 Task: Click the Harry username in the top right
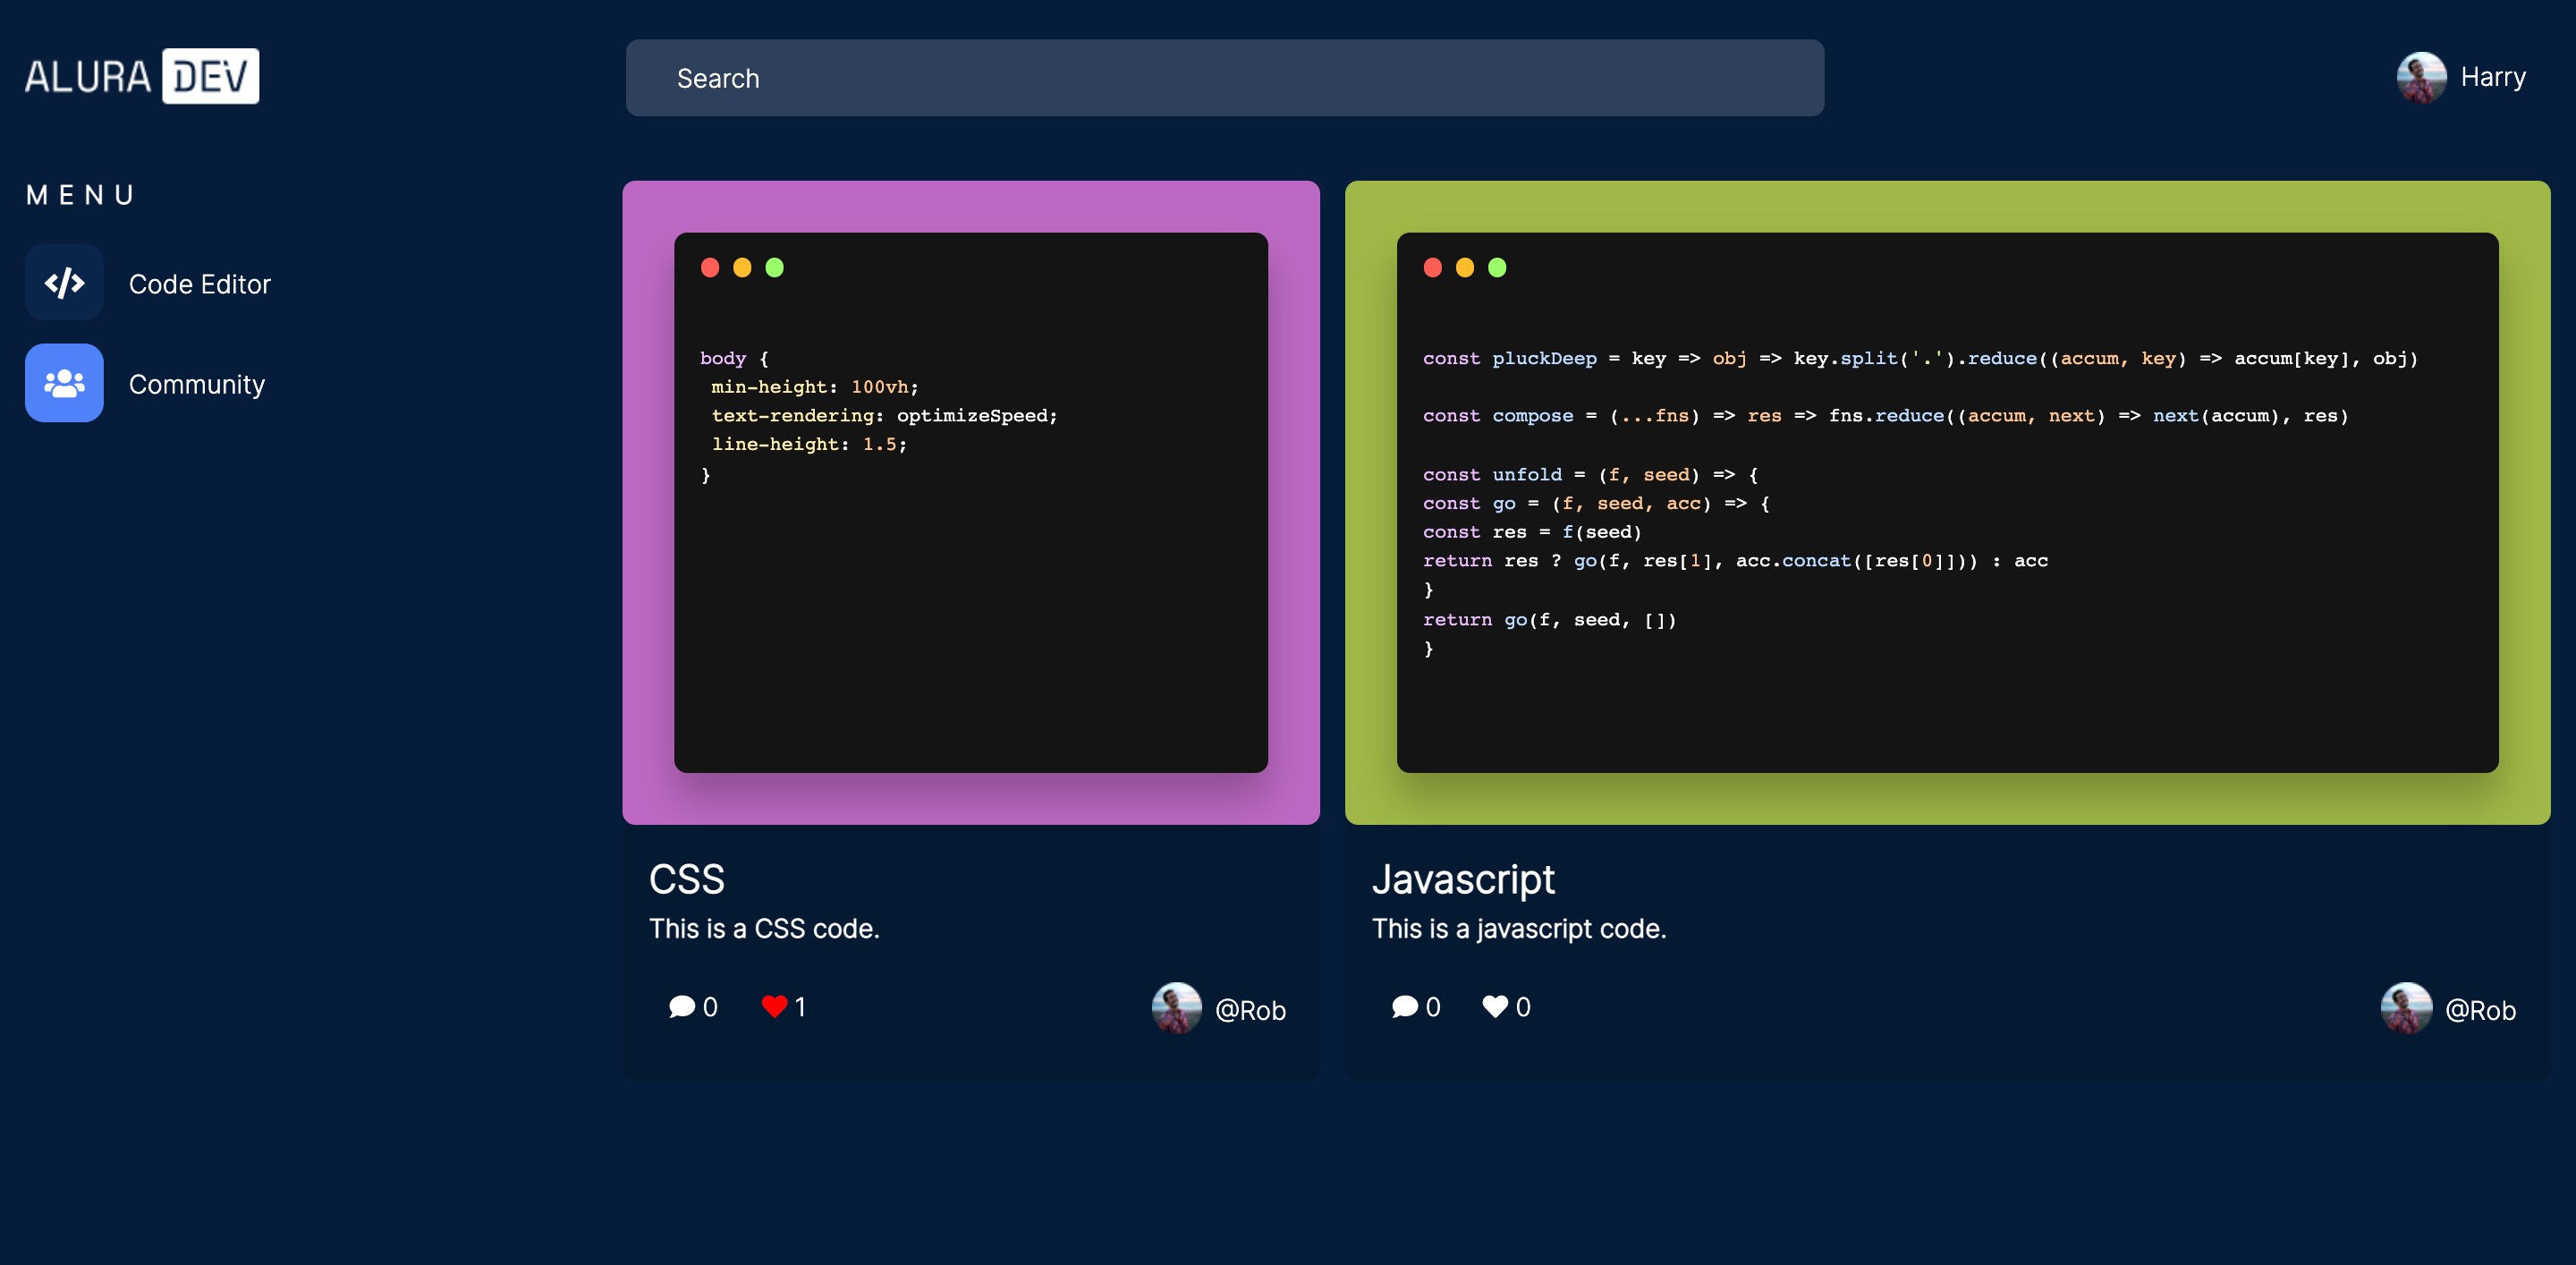point(2492,77)
